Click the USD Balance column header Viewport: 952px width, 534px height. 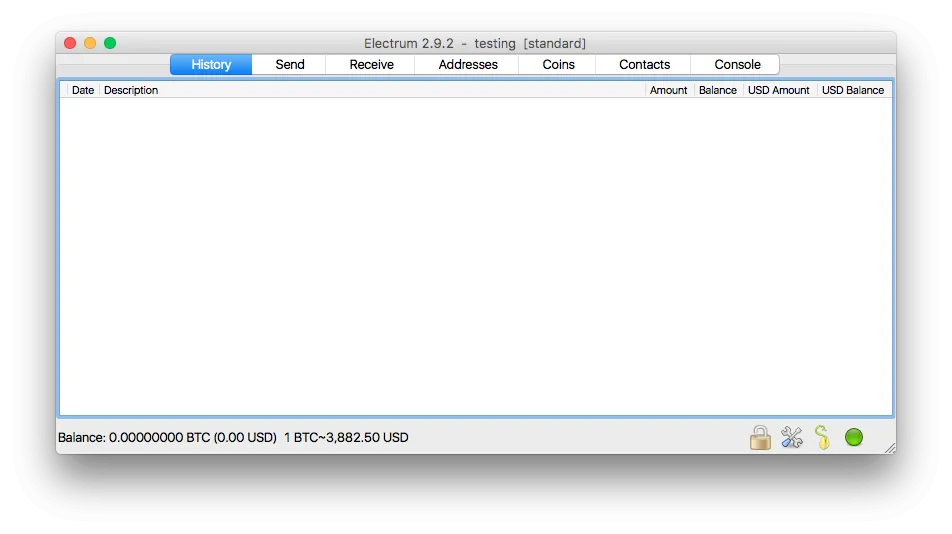click(x=853, y=90)
